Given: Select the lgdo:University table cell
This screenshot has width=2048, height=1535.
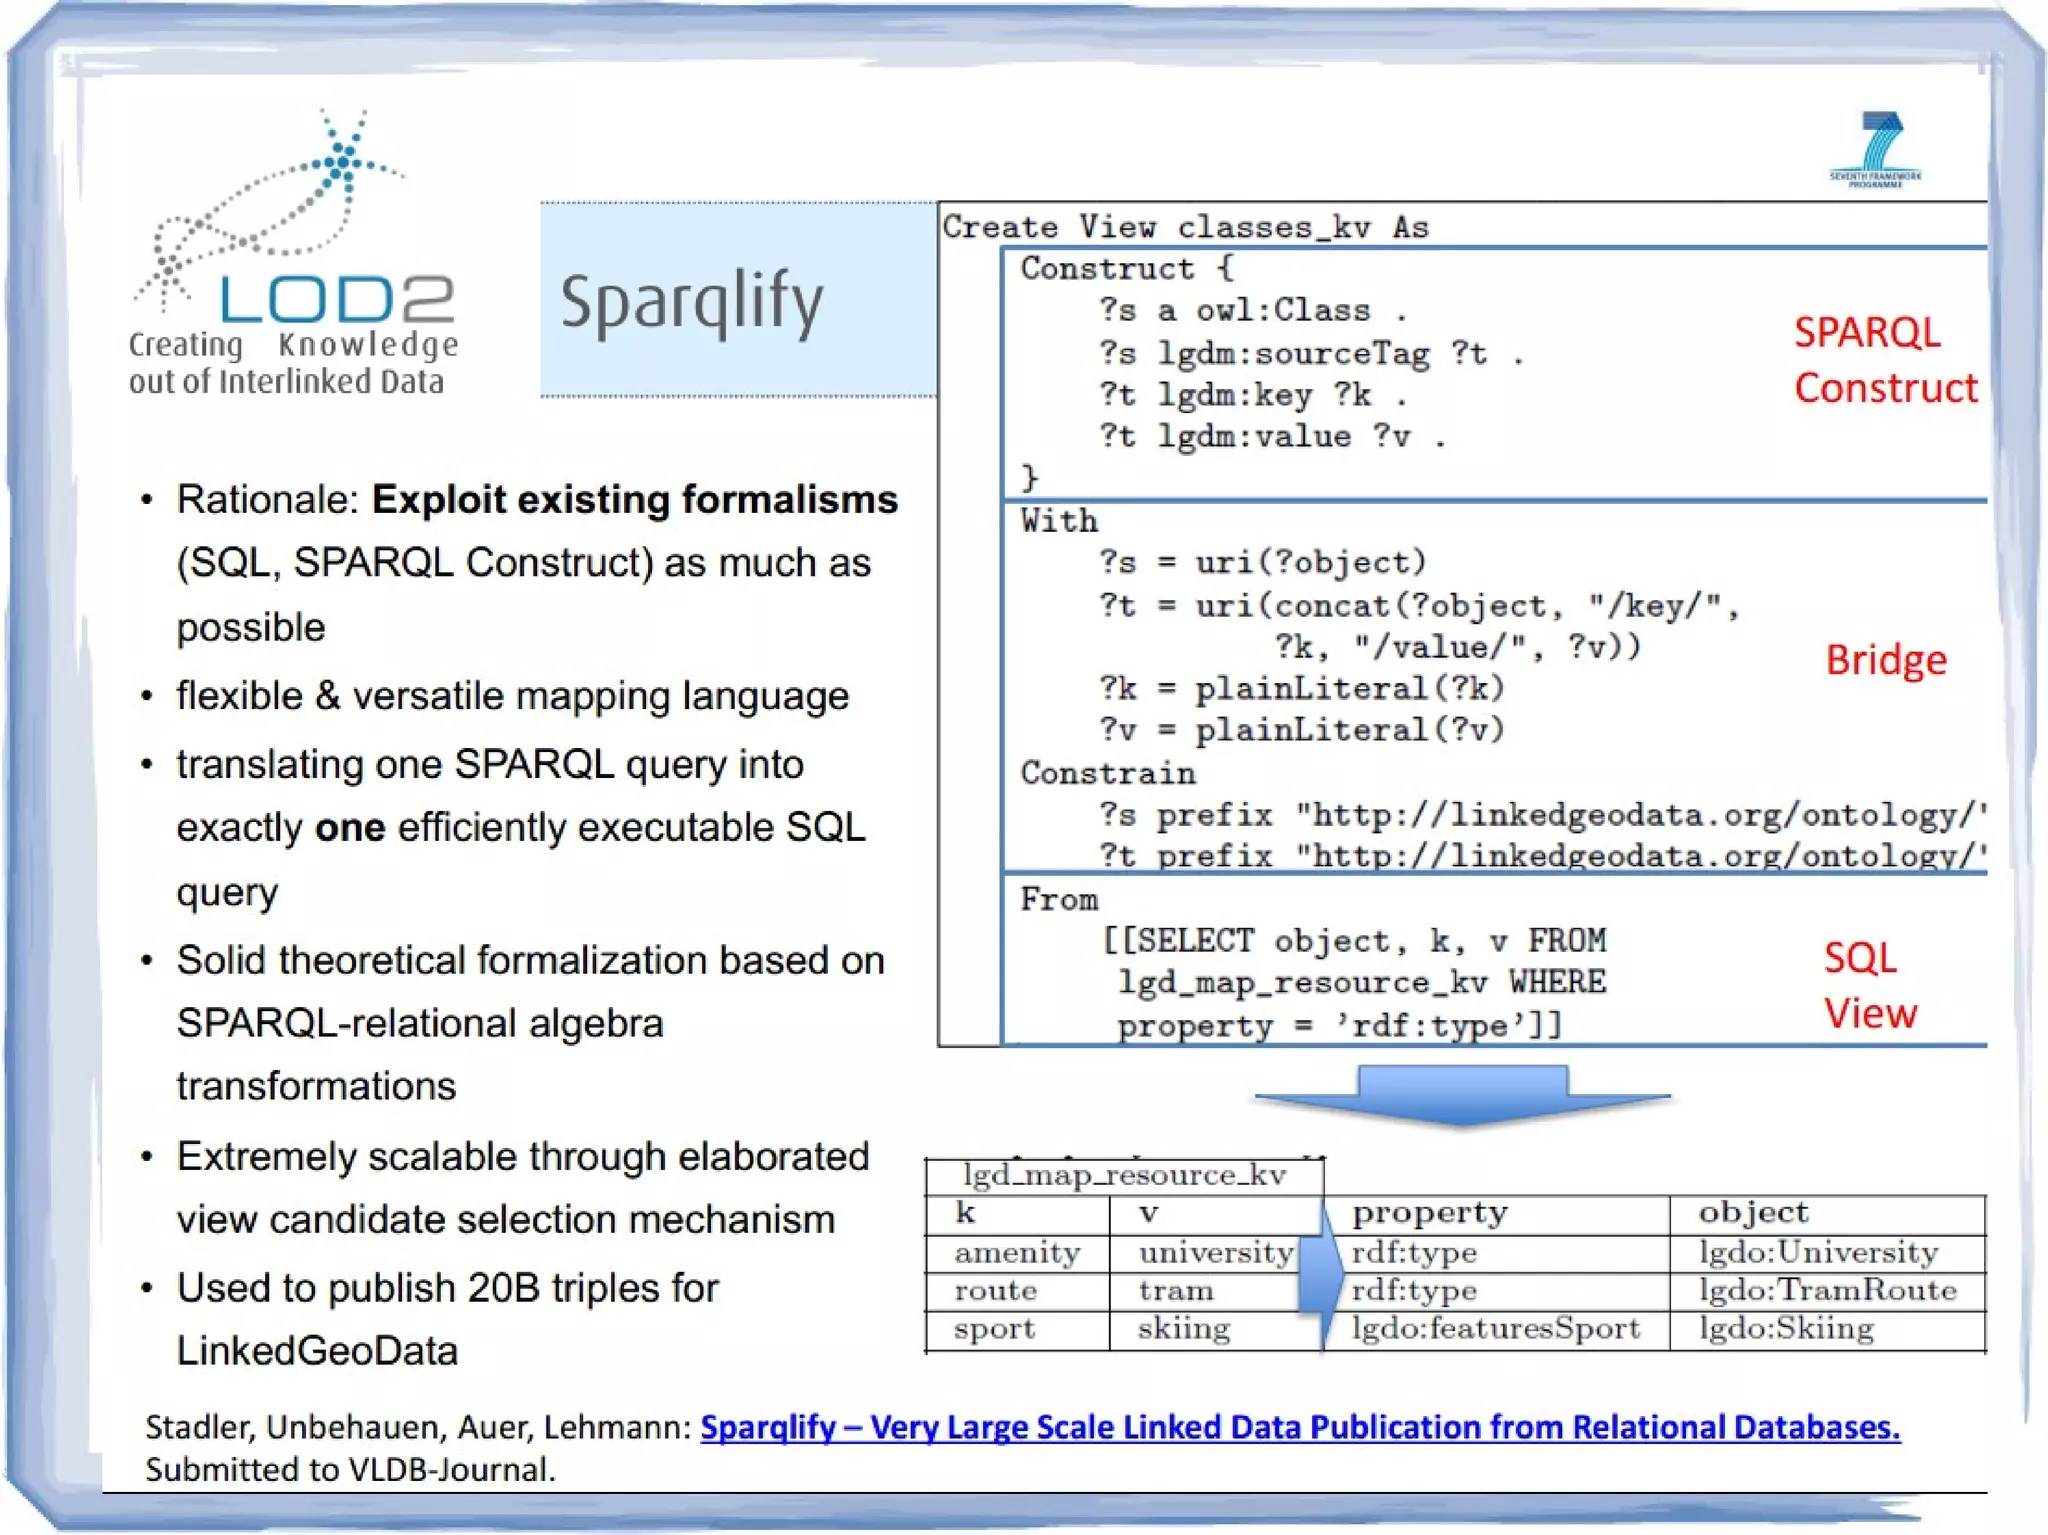Looking at the screenshot, I should (1817, 1252).
